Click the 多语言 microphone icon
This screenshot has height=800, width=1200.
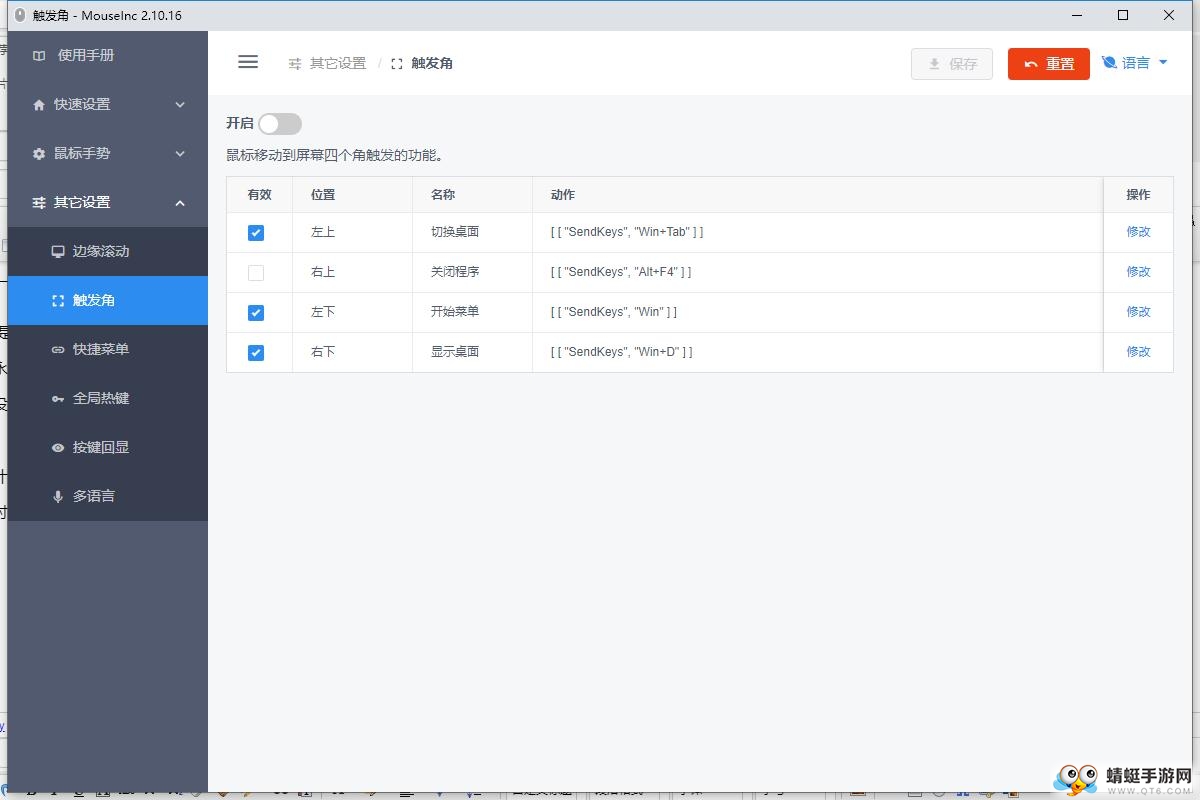pyautogui.click(x=58, y=497)
